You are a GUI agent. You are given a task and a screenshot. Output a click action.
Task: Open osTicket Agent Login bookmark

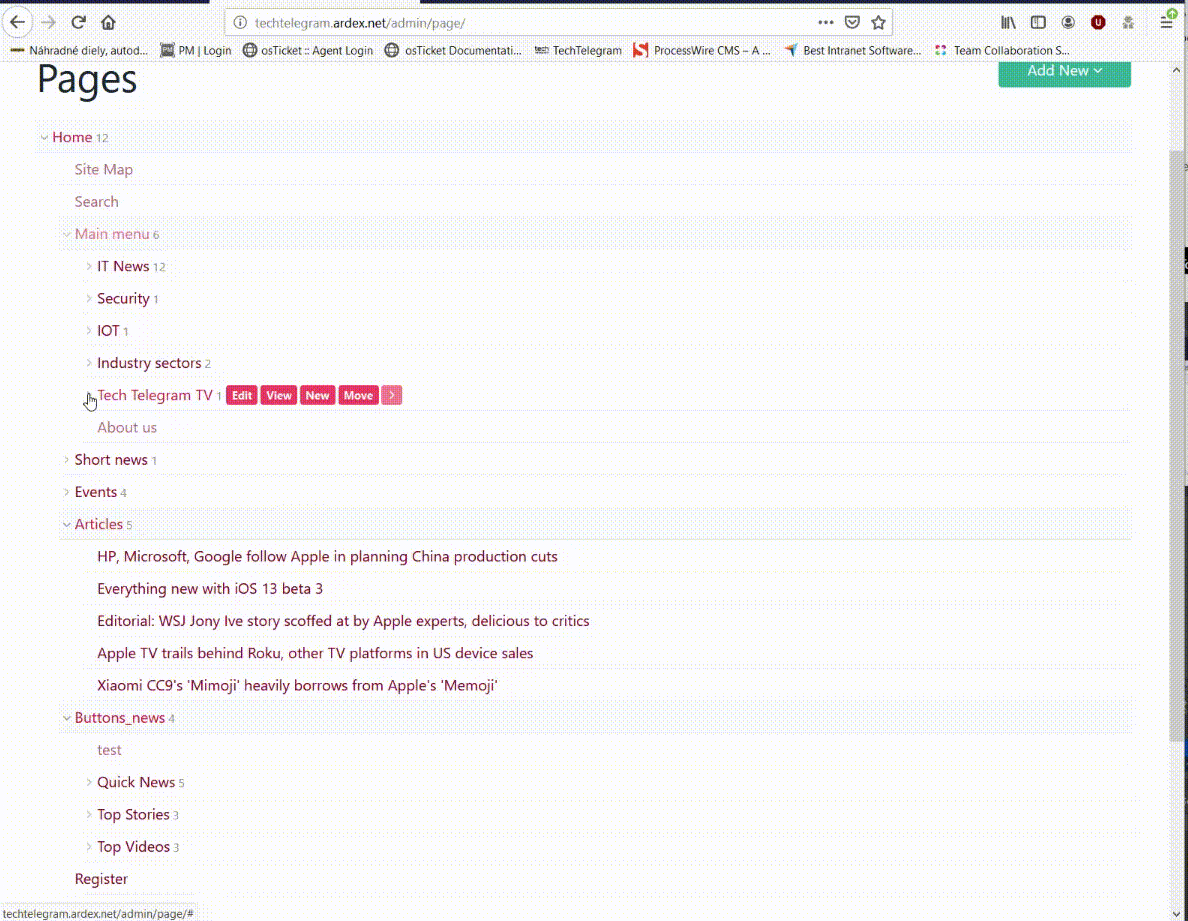pyautogui.click(x=308, y=50)
